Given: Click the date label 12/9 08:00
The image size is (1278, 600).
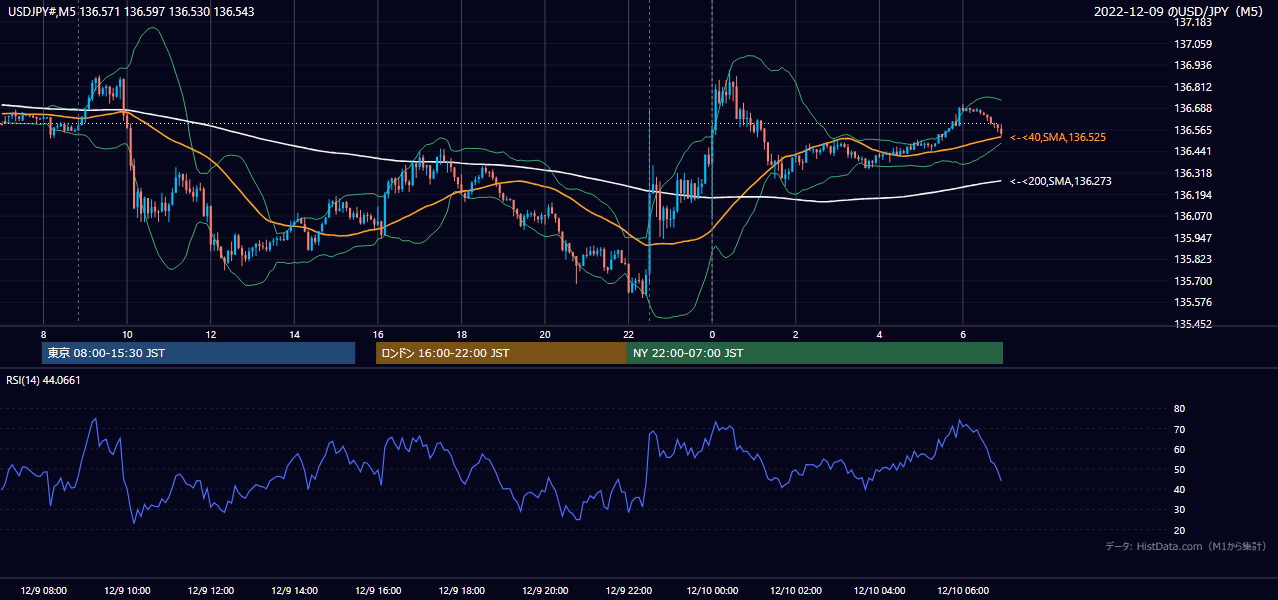Looking at the screenshot, I should [x=43, y=591].
